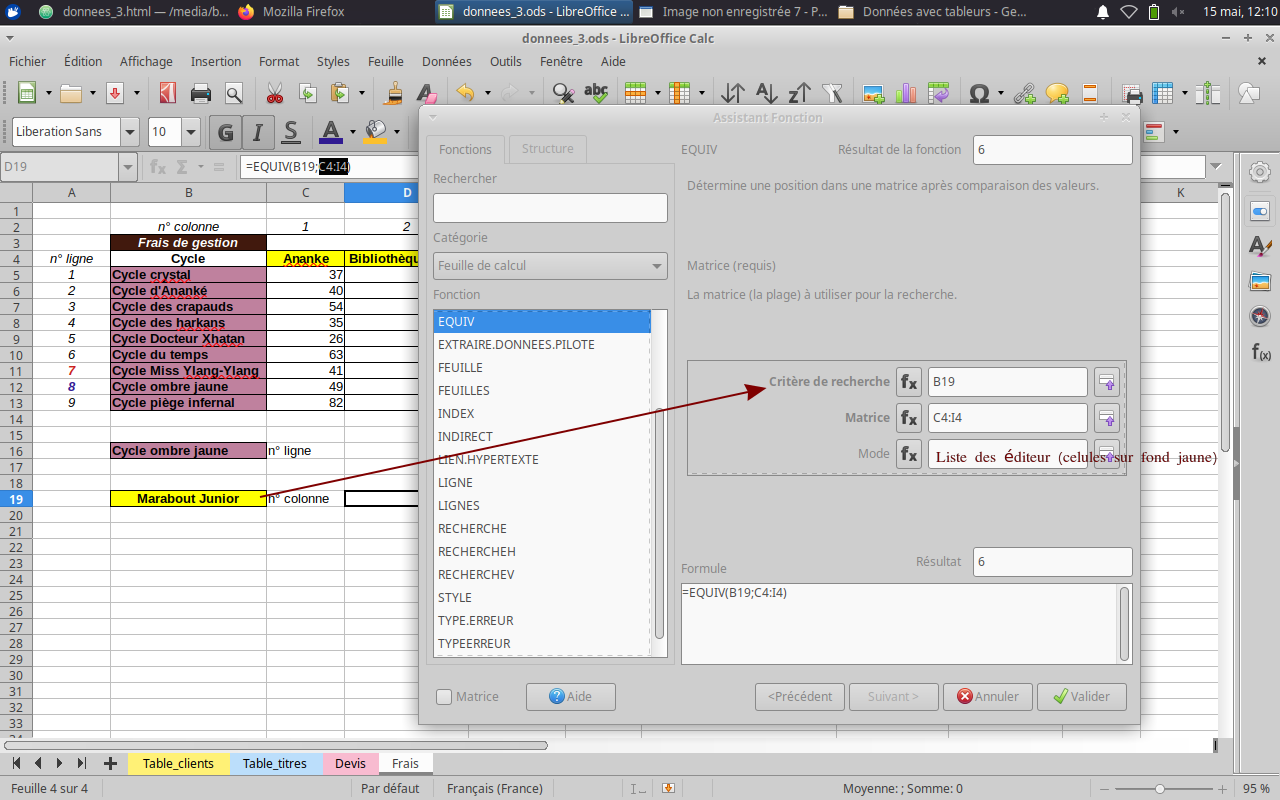Click the Print icon in the toolbar
The width and height of the screenshot is (1280, 800).
tap(201, 94)
